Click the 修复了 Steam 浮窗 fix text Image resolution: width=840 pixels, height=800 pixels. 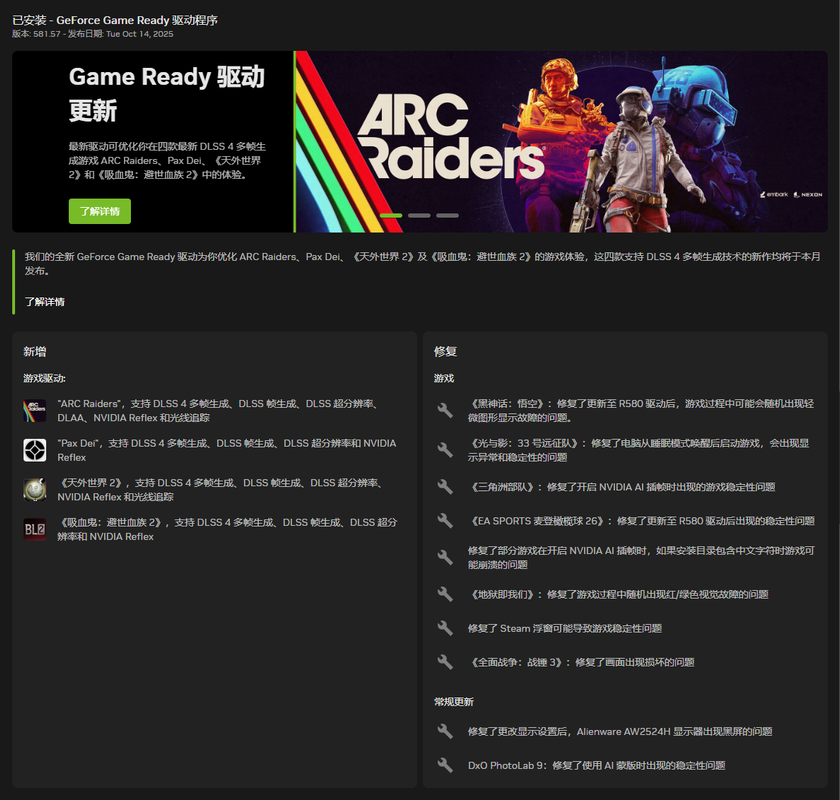click(x=565, y=628)
